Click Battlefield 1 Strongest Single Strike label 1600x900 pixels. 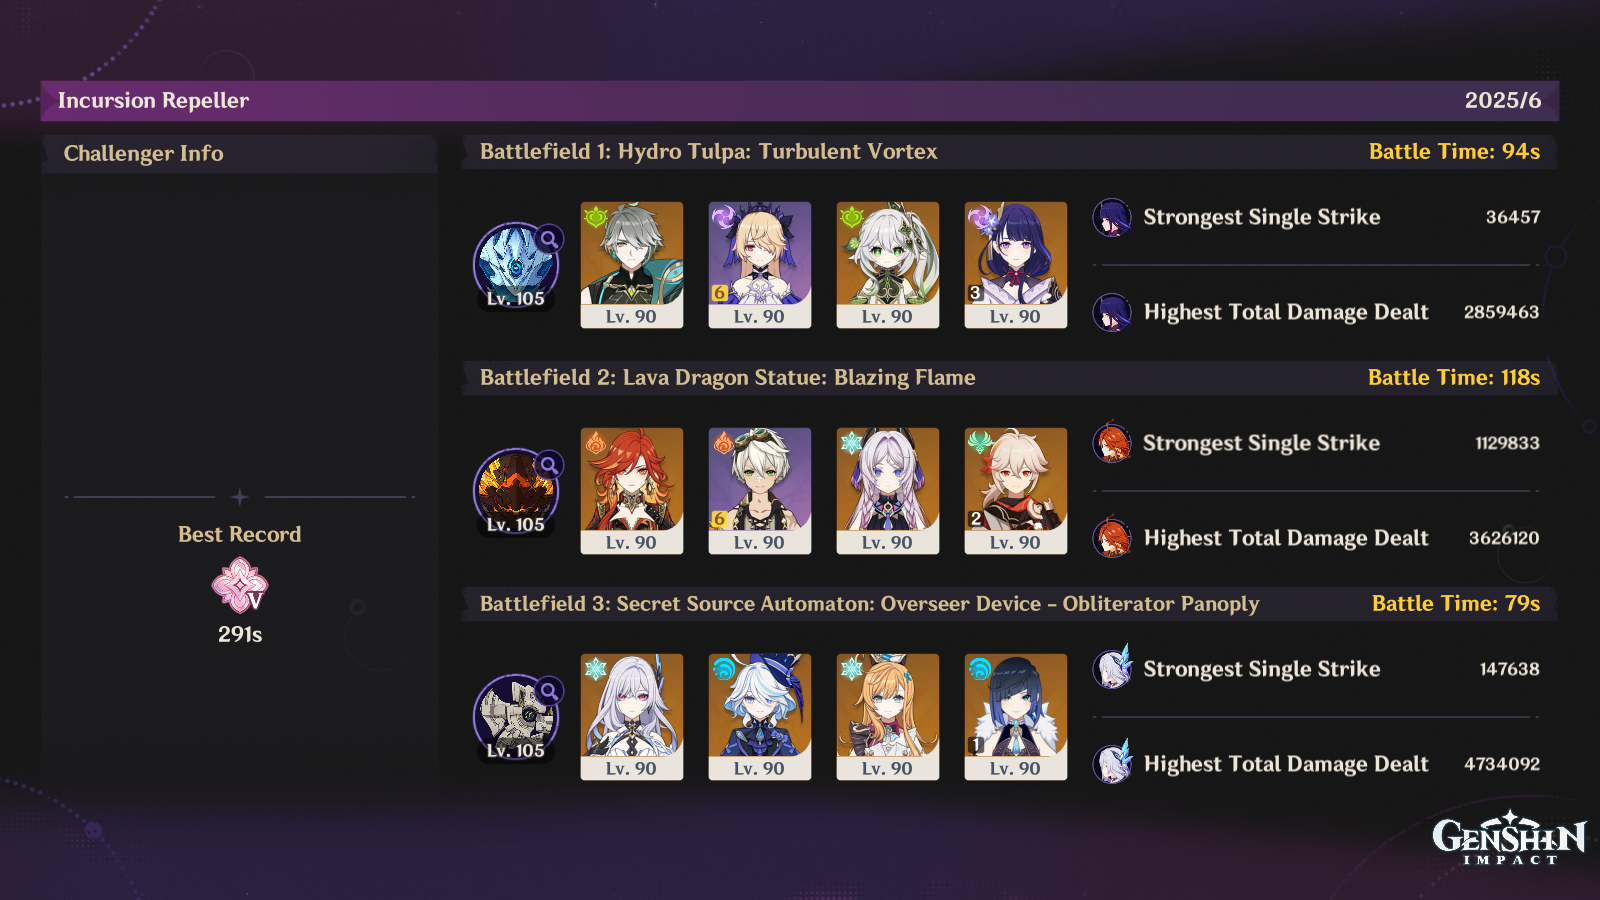pyautogui.click(x=1262, y=217)
